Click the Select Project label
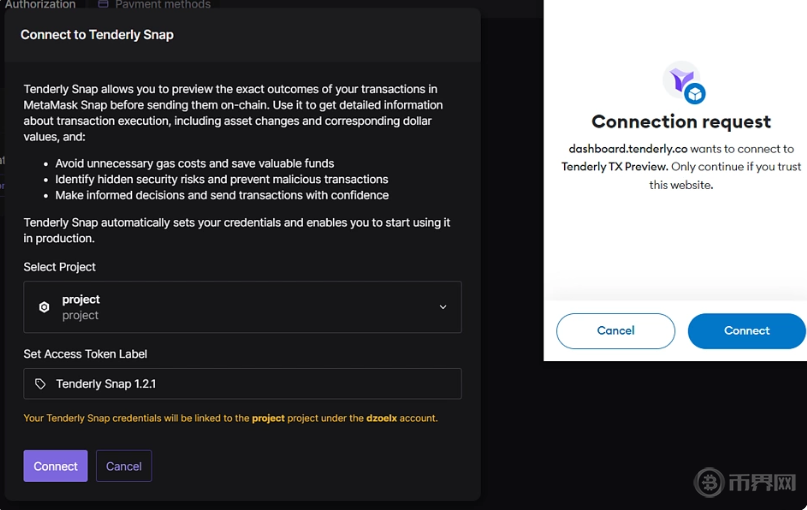Viewport: 807px width, 510px height. pyautogui.click(x=60, y=267)
